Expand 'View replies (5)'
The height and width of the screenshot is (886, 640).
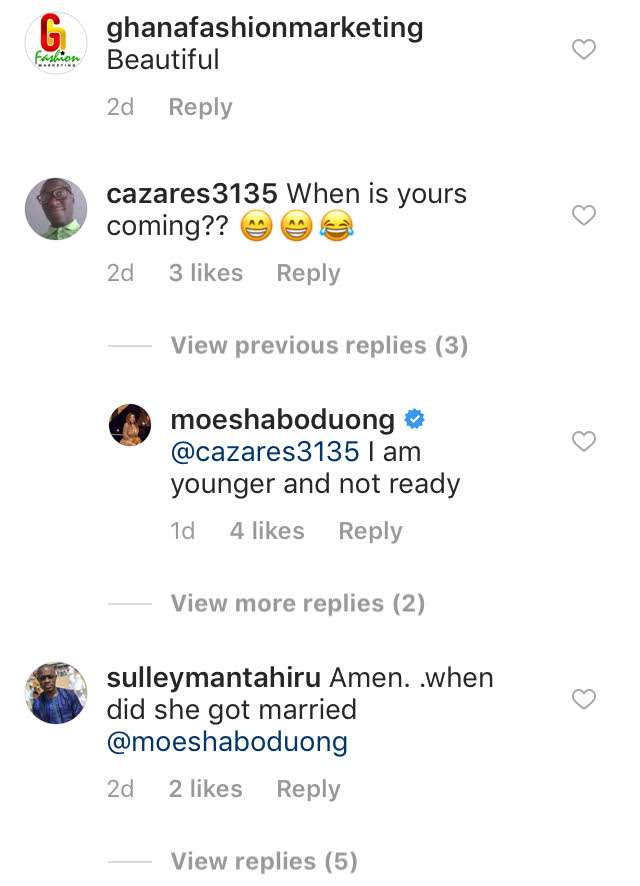click(x=264, y=862)
